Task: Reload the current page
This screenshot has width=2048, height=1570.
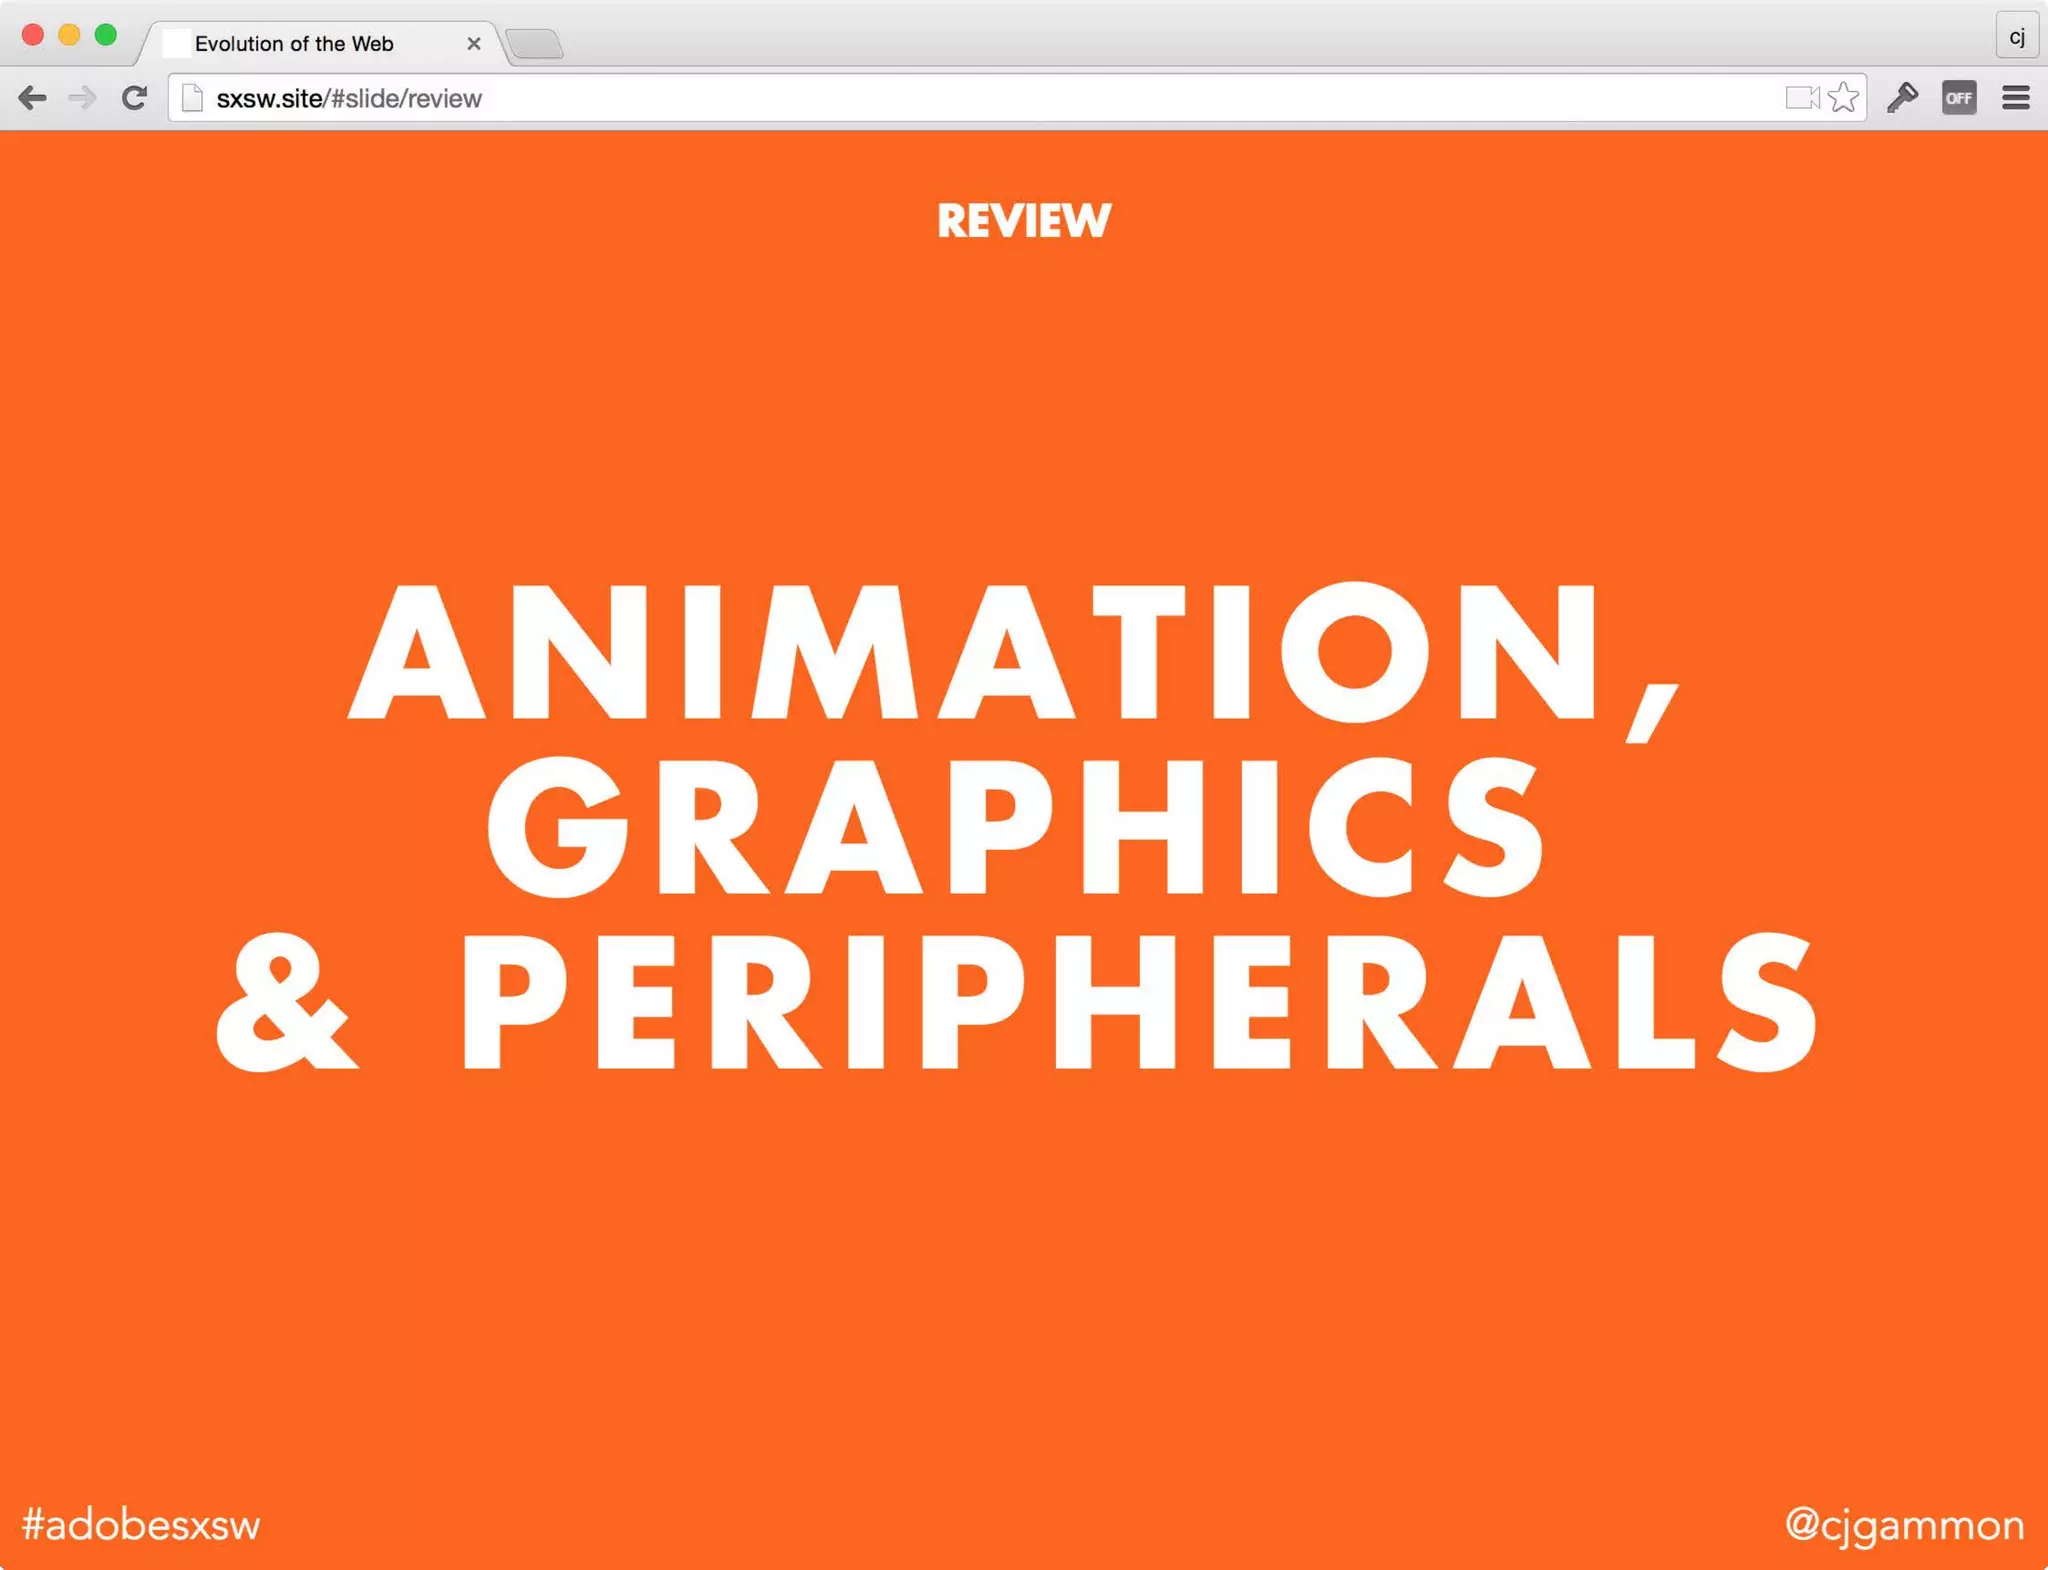Action: tap(134, 98)
